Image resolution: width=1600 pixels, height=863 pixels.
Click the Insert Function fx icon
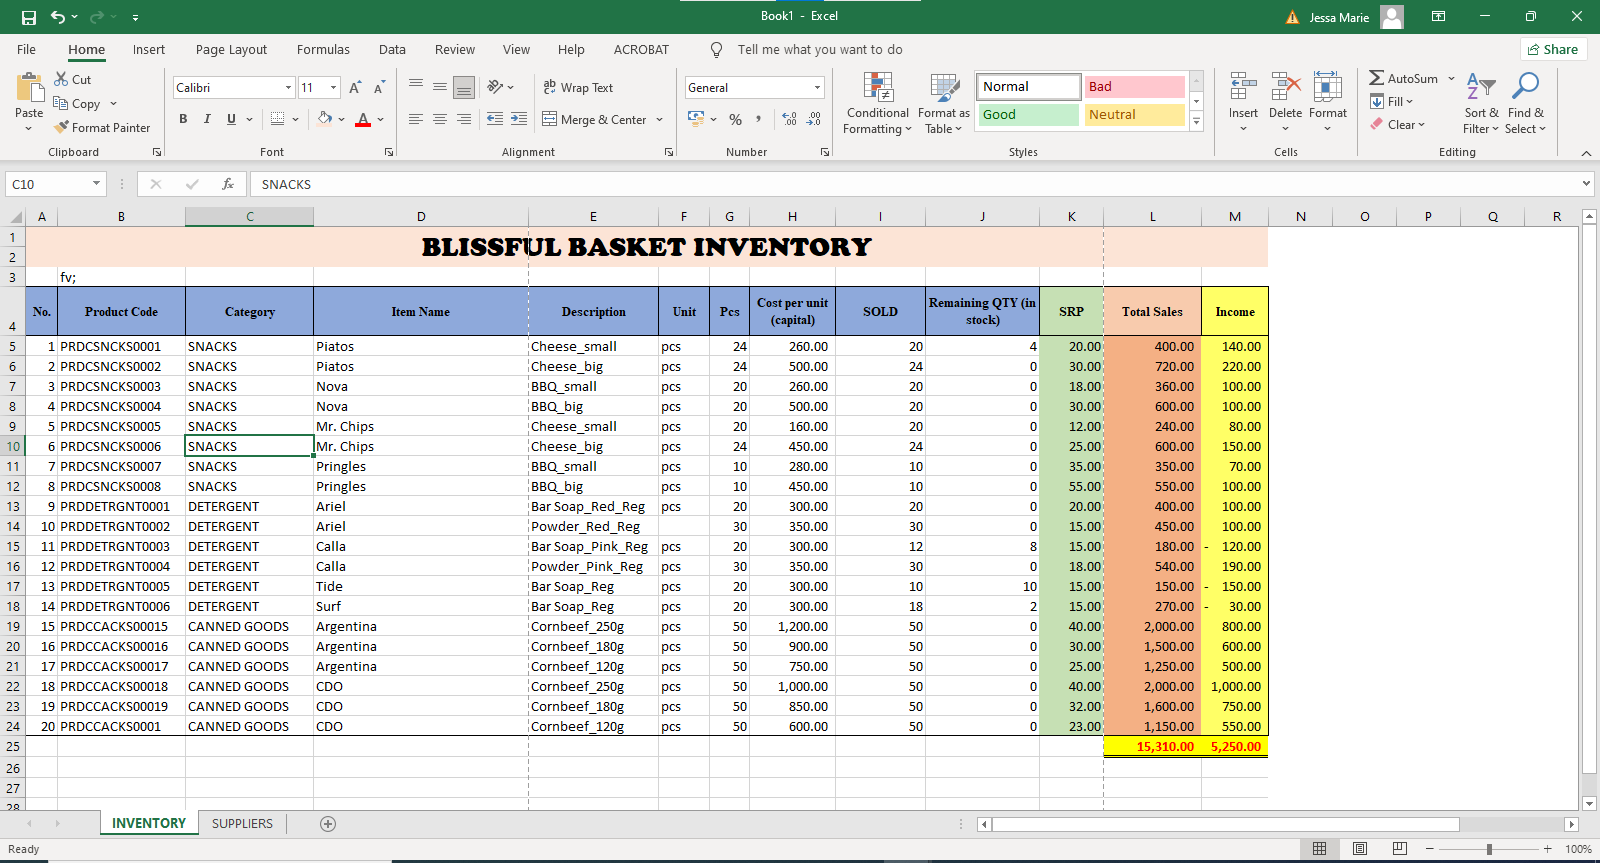pos(228,184)
